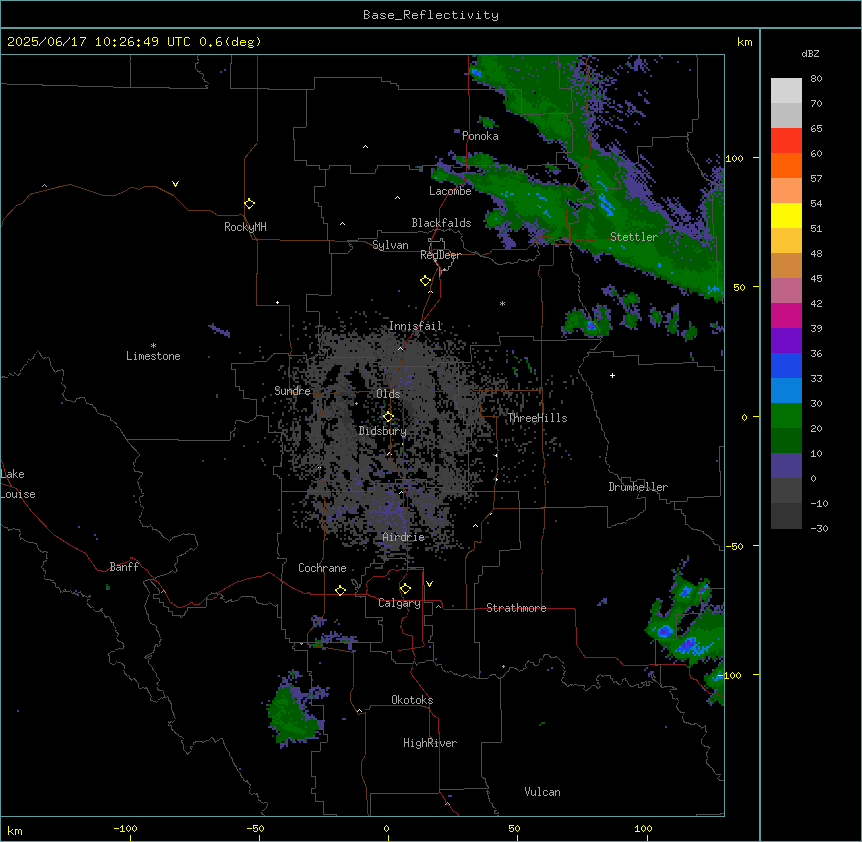Pick the magenta 42 dBZ legend swatch
The width and height of the screenshot is (862, 842).
786,315
